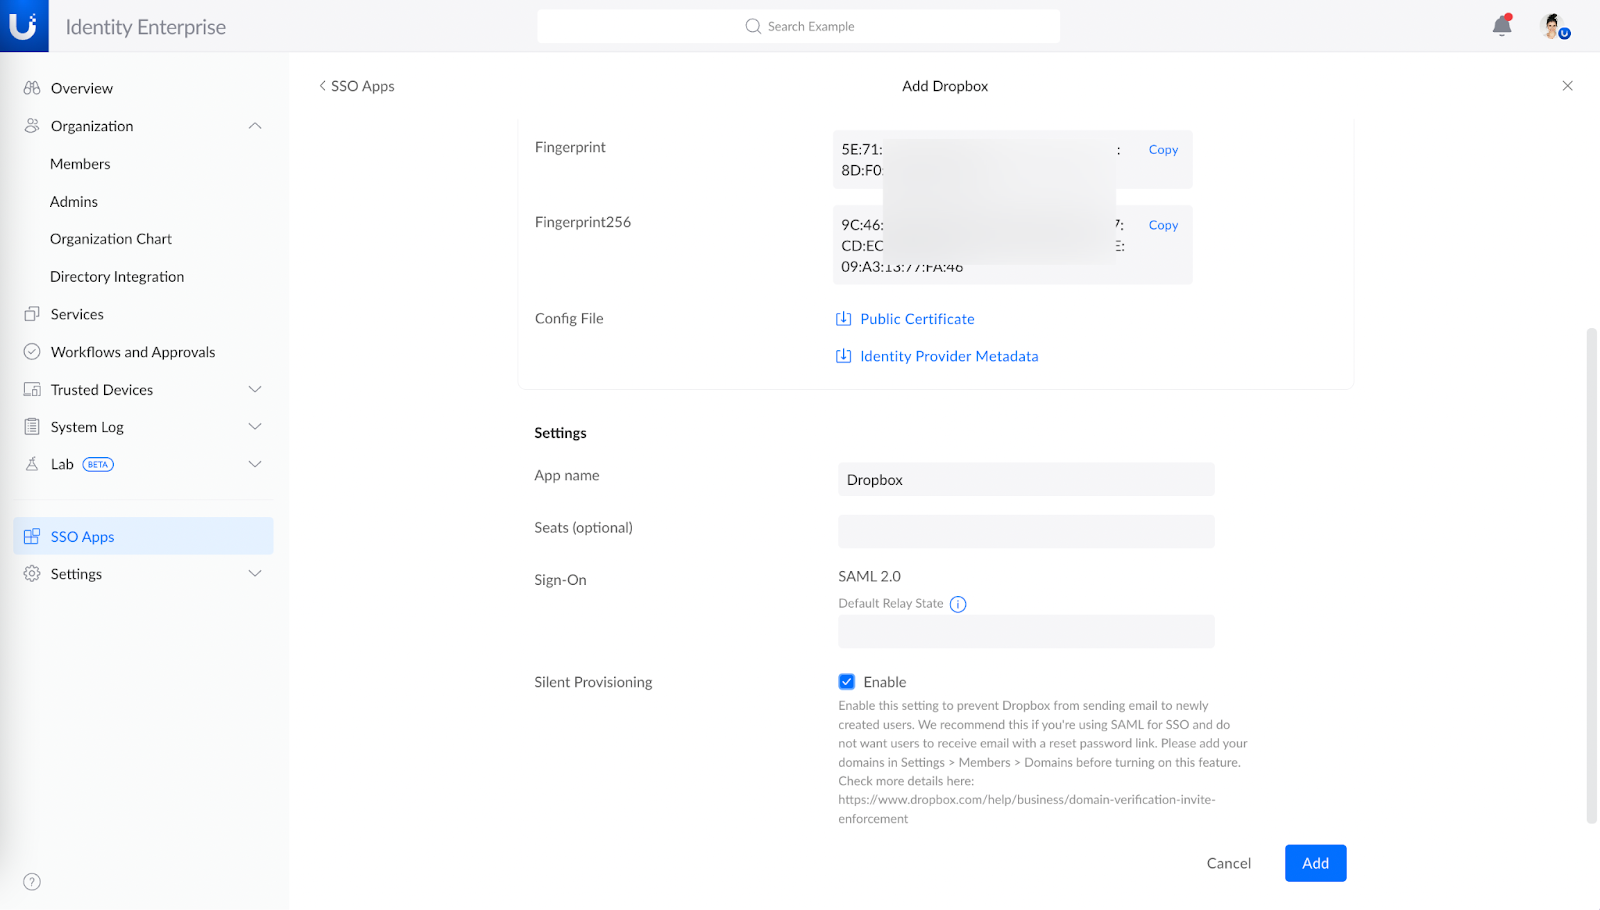Click the Settings section heading
The width and height of the screenshot is (1600, 910).
560,433
